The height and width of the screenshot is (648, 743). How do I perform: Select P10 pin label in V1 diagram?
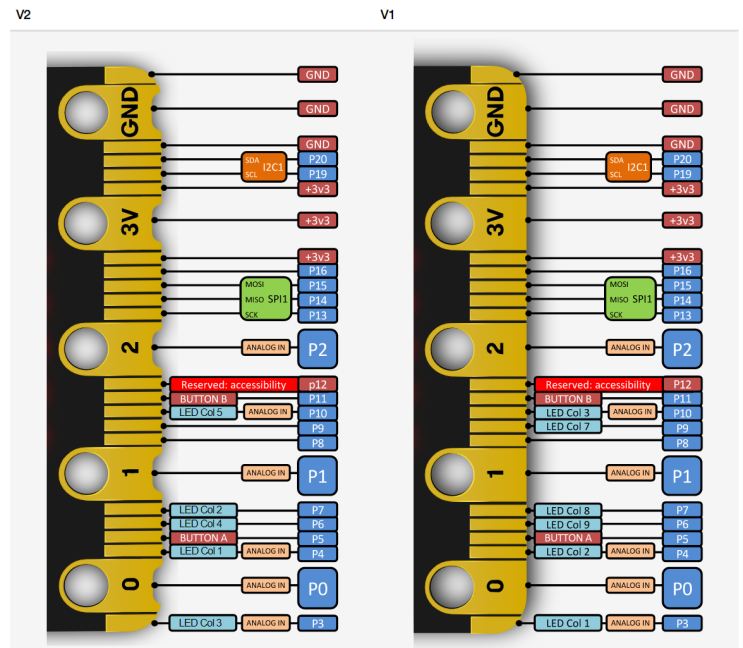pyautogui.click(x=682, y=414)
